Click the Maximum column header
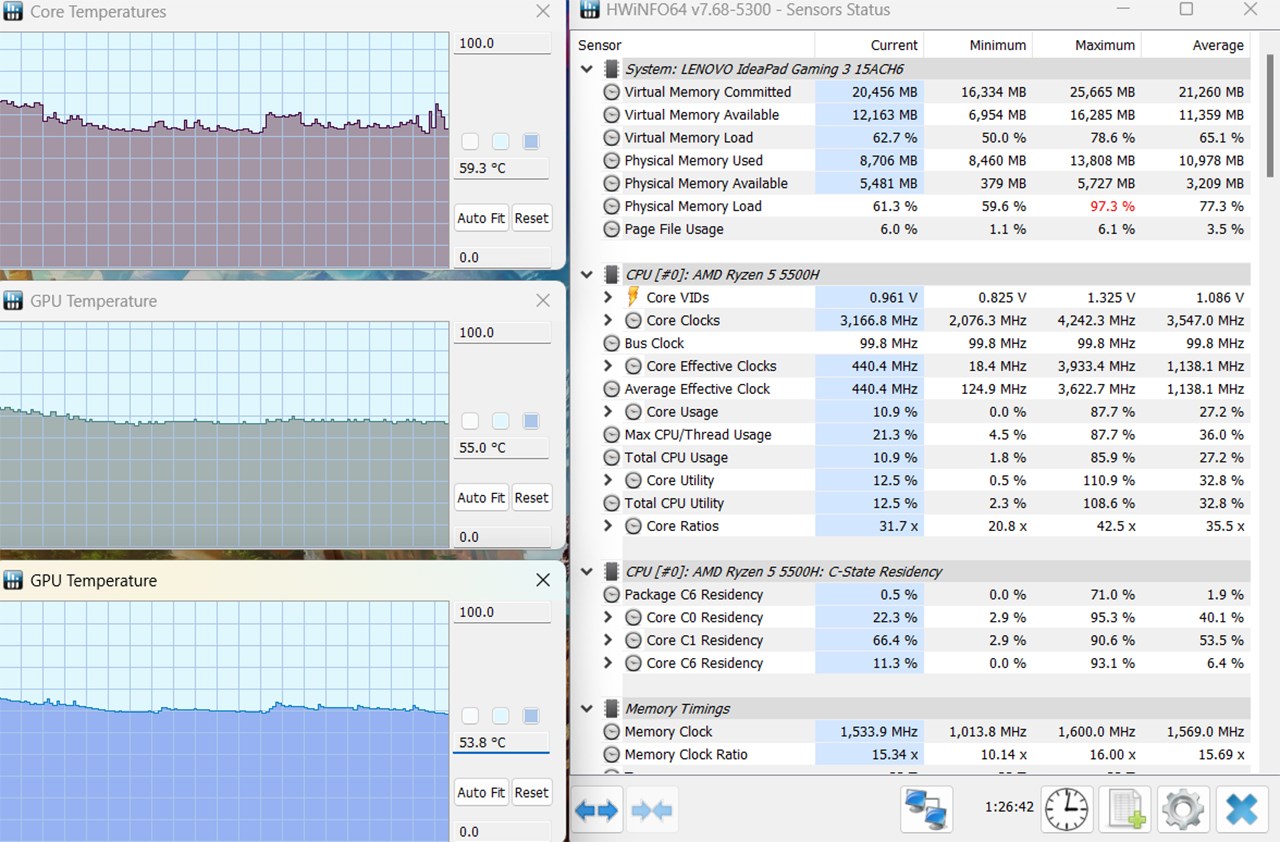The width and height of the screenshot is (1280, 842). tap(1104, 45)
